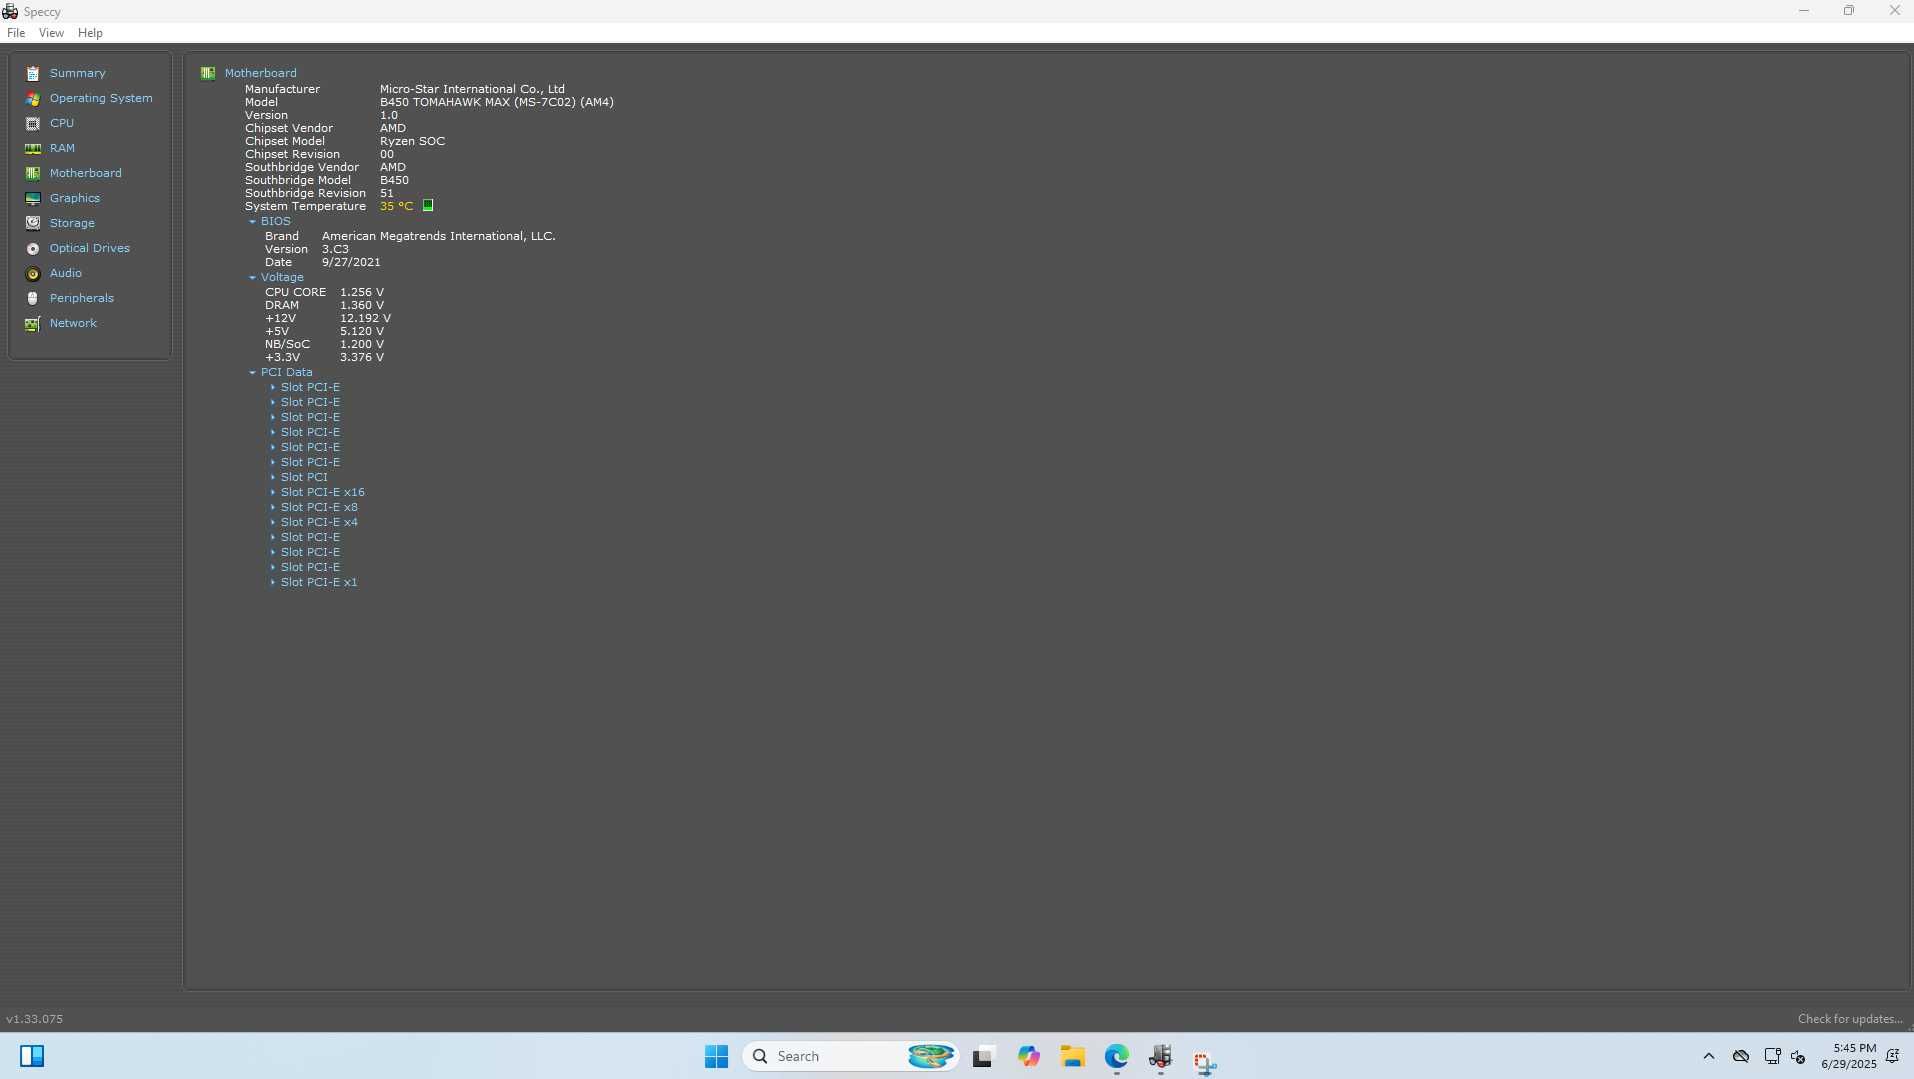Select Southbridge Revision value 51
The width and height of the screenshot is (1914, 1079).
coord(386,193)
